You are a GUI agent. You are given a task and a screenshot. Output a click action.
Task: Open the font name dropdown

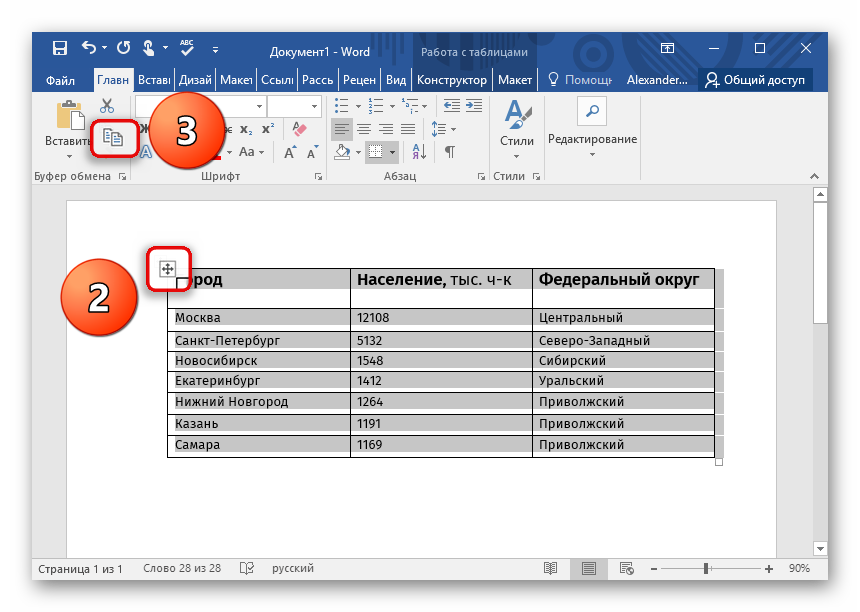(259, 106)
